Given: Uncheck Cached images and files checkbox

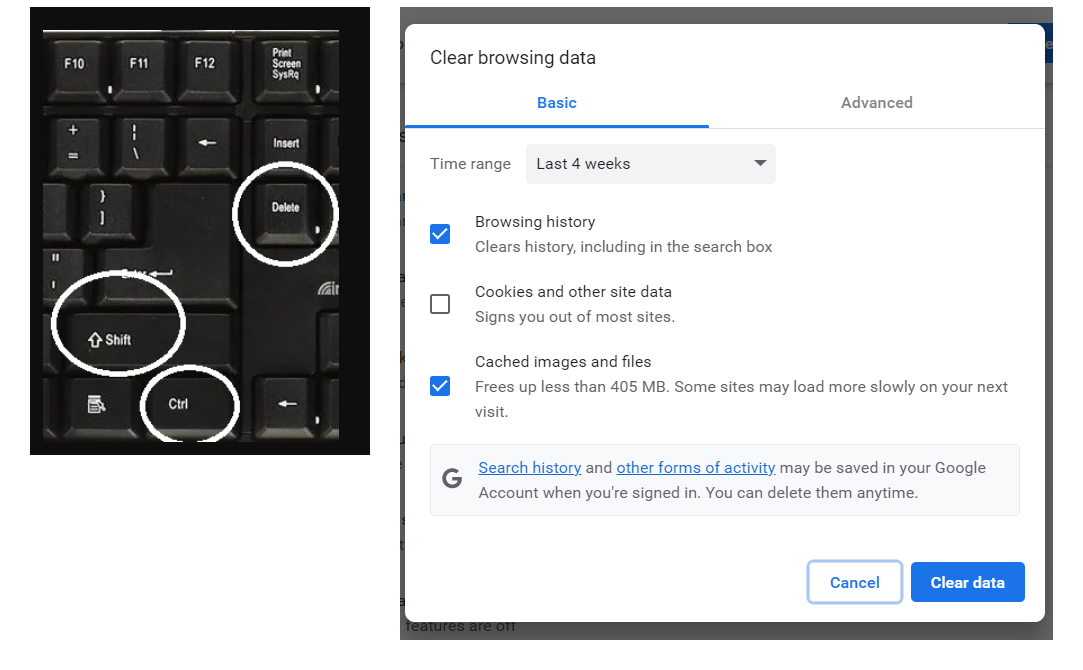Looking at the screenshot, I should coord(440,386).
